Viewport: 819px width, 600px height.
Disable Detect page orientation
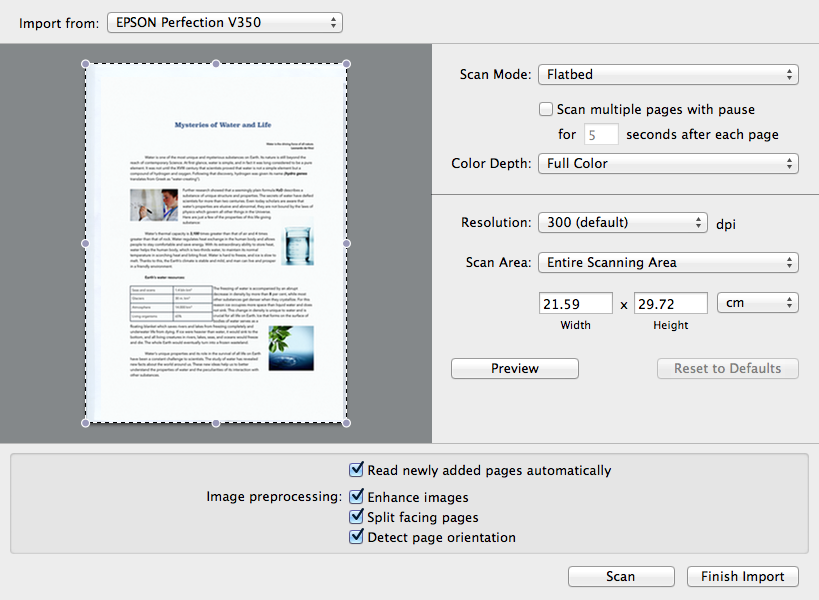click(357, 537)
